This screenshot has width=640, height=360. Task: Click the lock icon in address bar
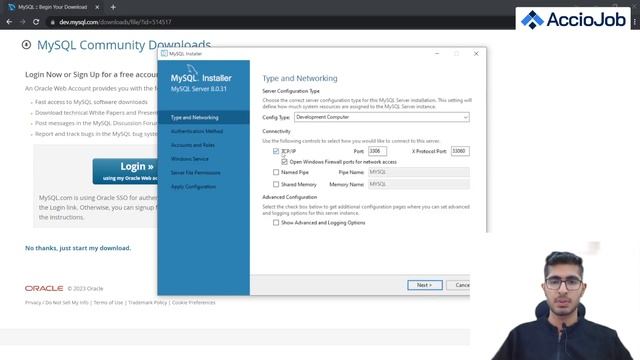click(52, 22)
